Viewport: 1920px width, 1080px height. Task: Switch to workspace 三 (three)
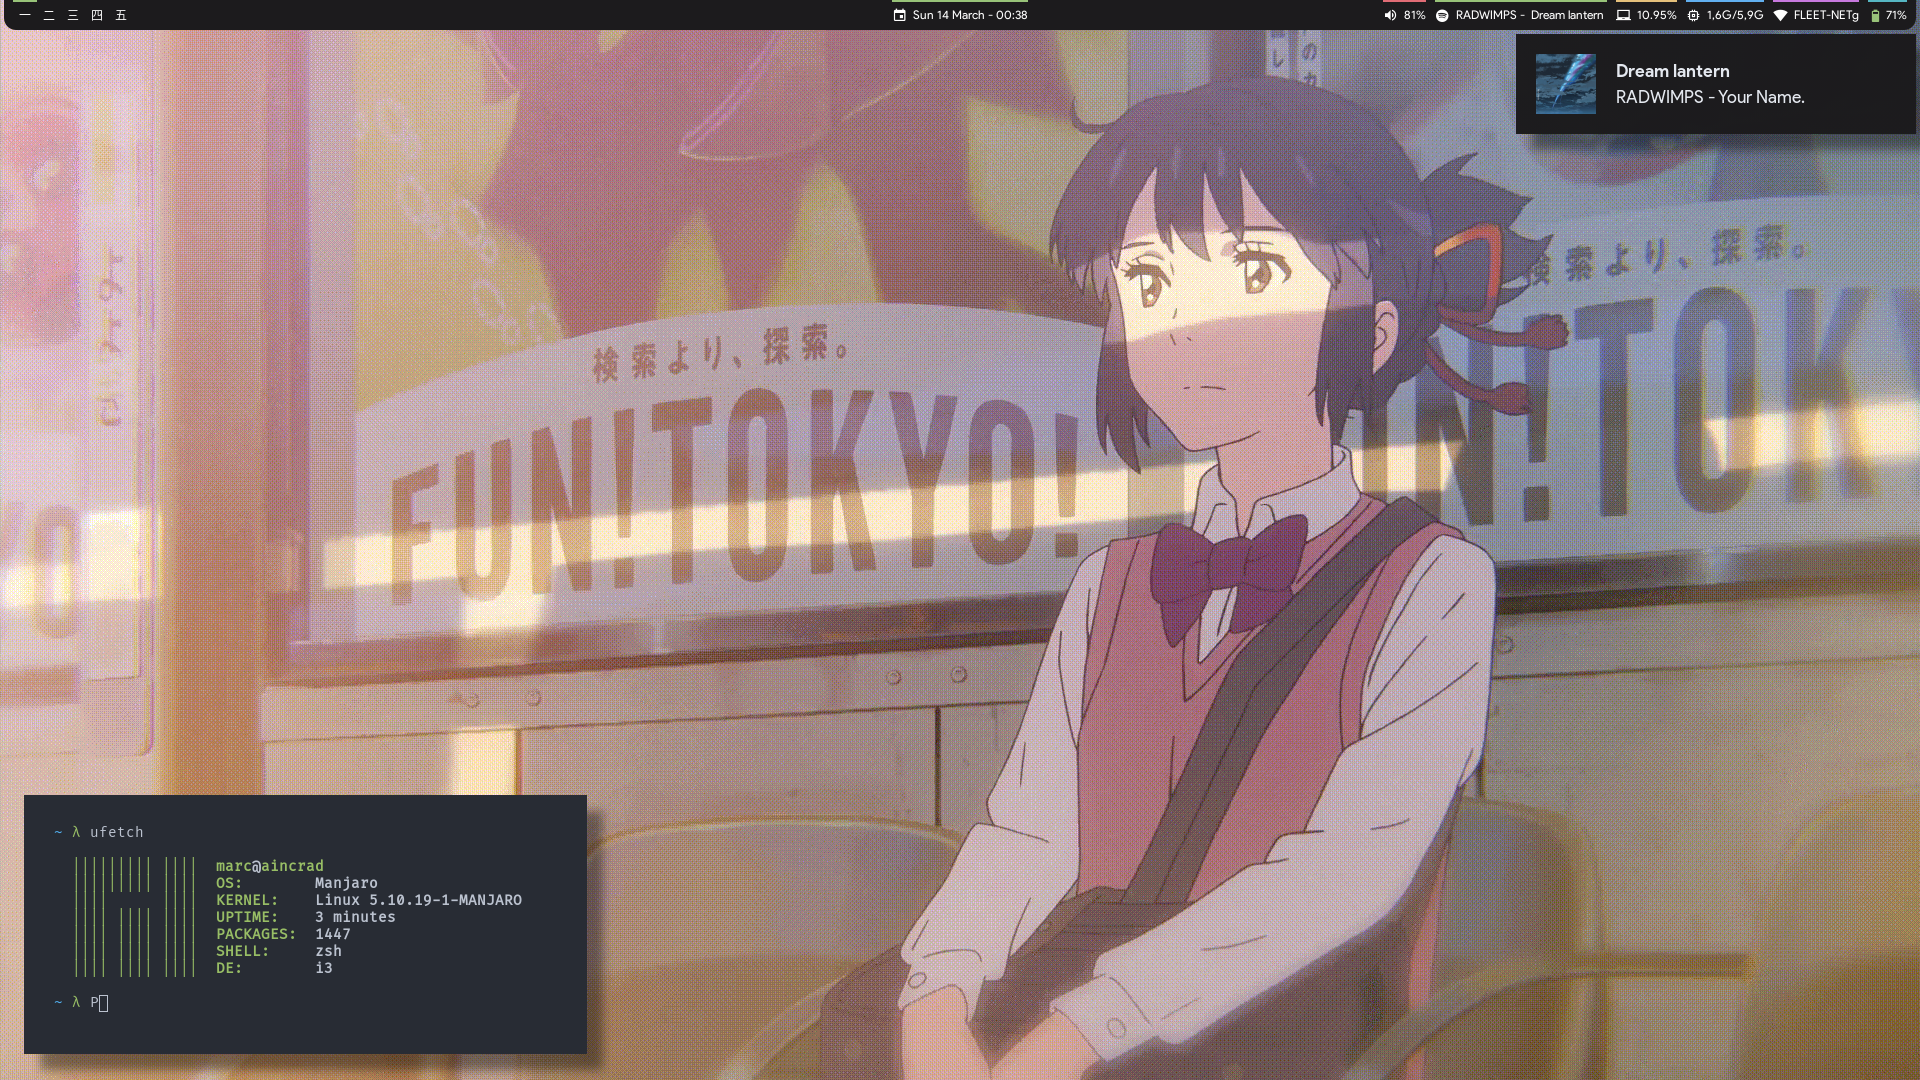73,15
